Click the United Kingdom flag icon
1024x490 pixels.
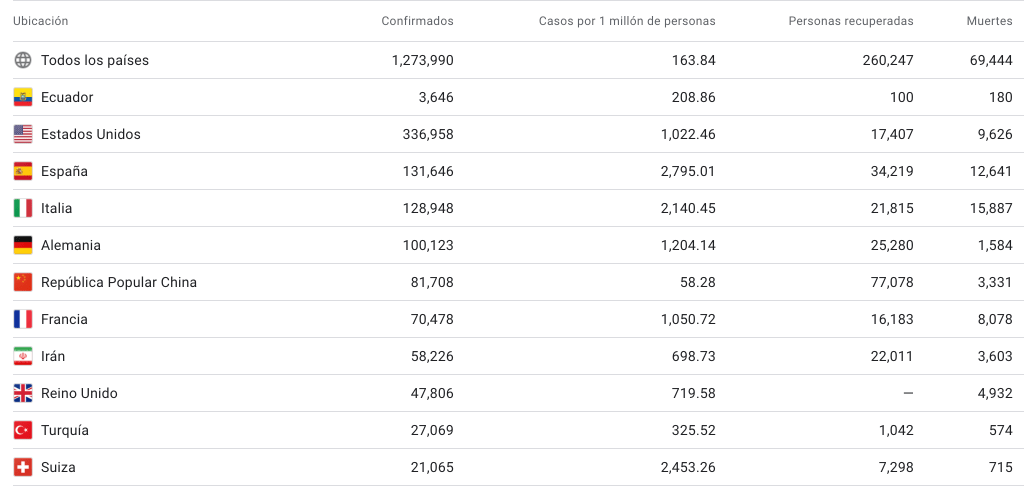(23, 393)
